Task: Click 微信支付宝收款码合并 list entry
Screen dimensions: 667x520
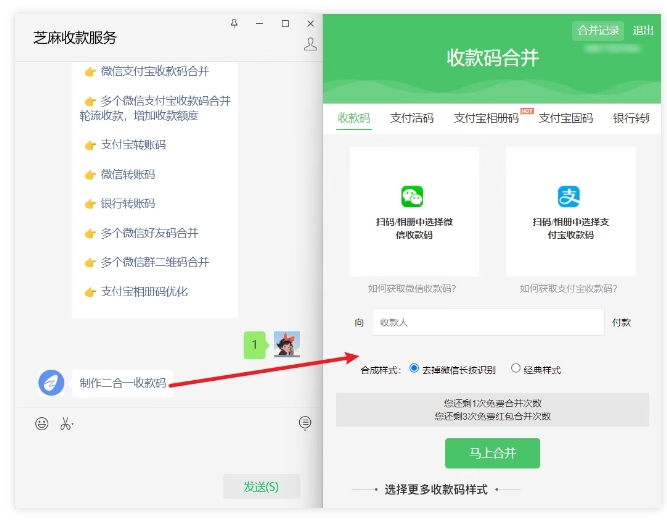Action: pos(154,71)
